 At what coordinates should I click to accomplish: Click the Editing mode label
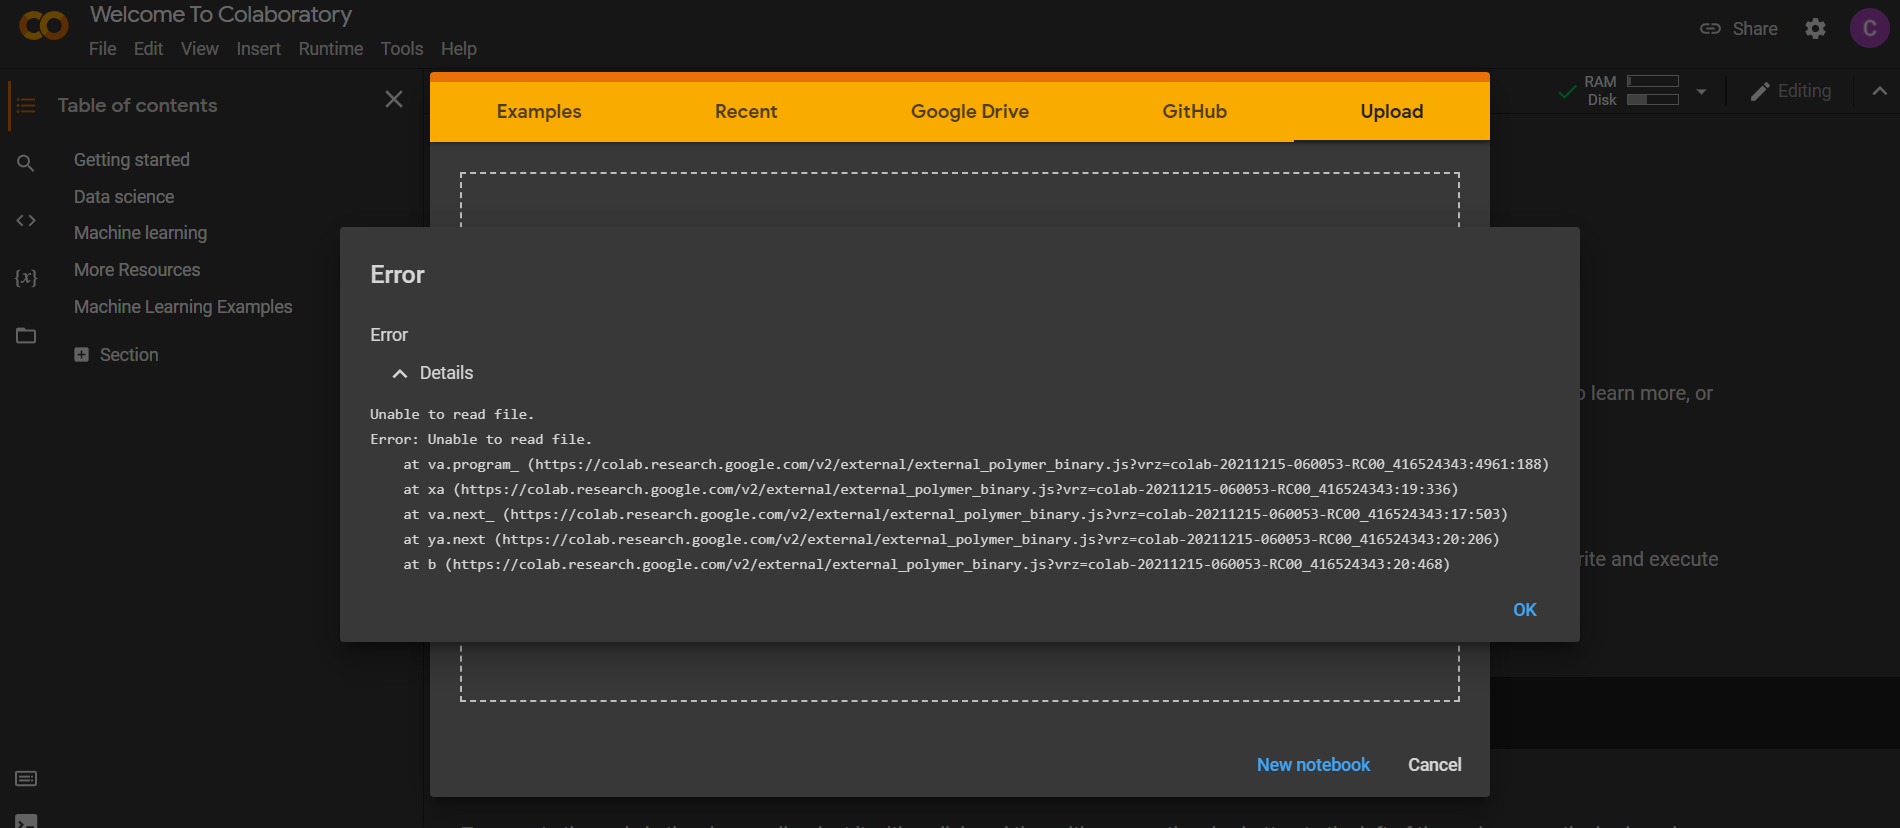point(1804,91)
